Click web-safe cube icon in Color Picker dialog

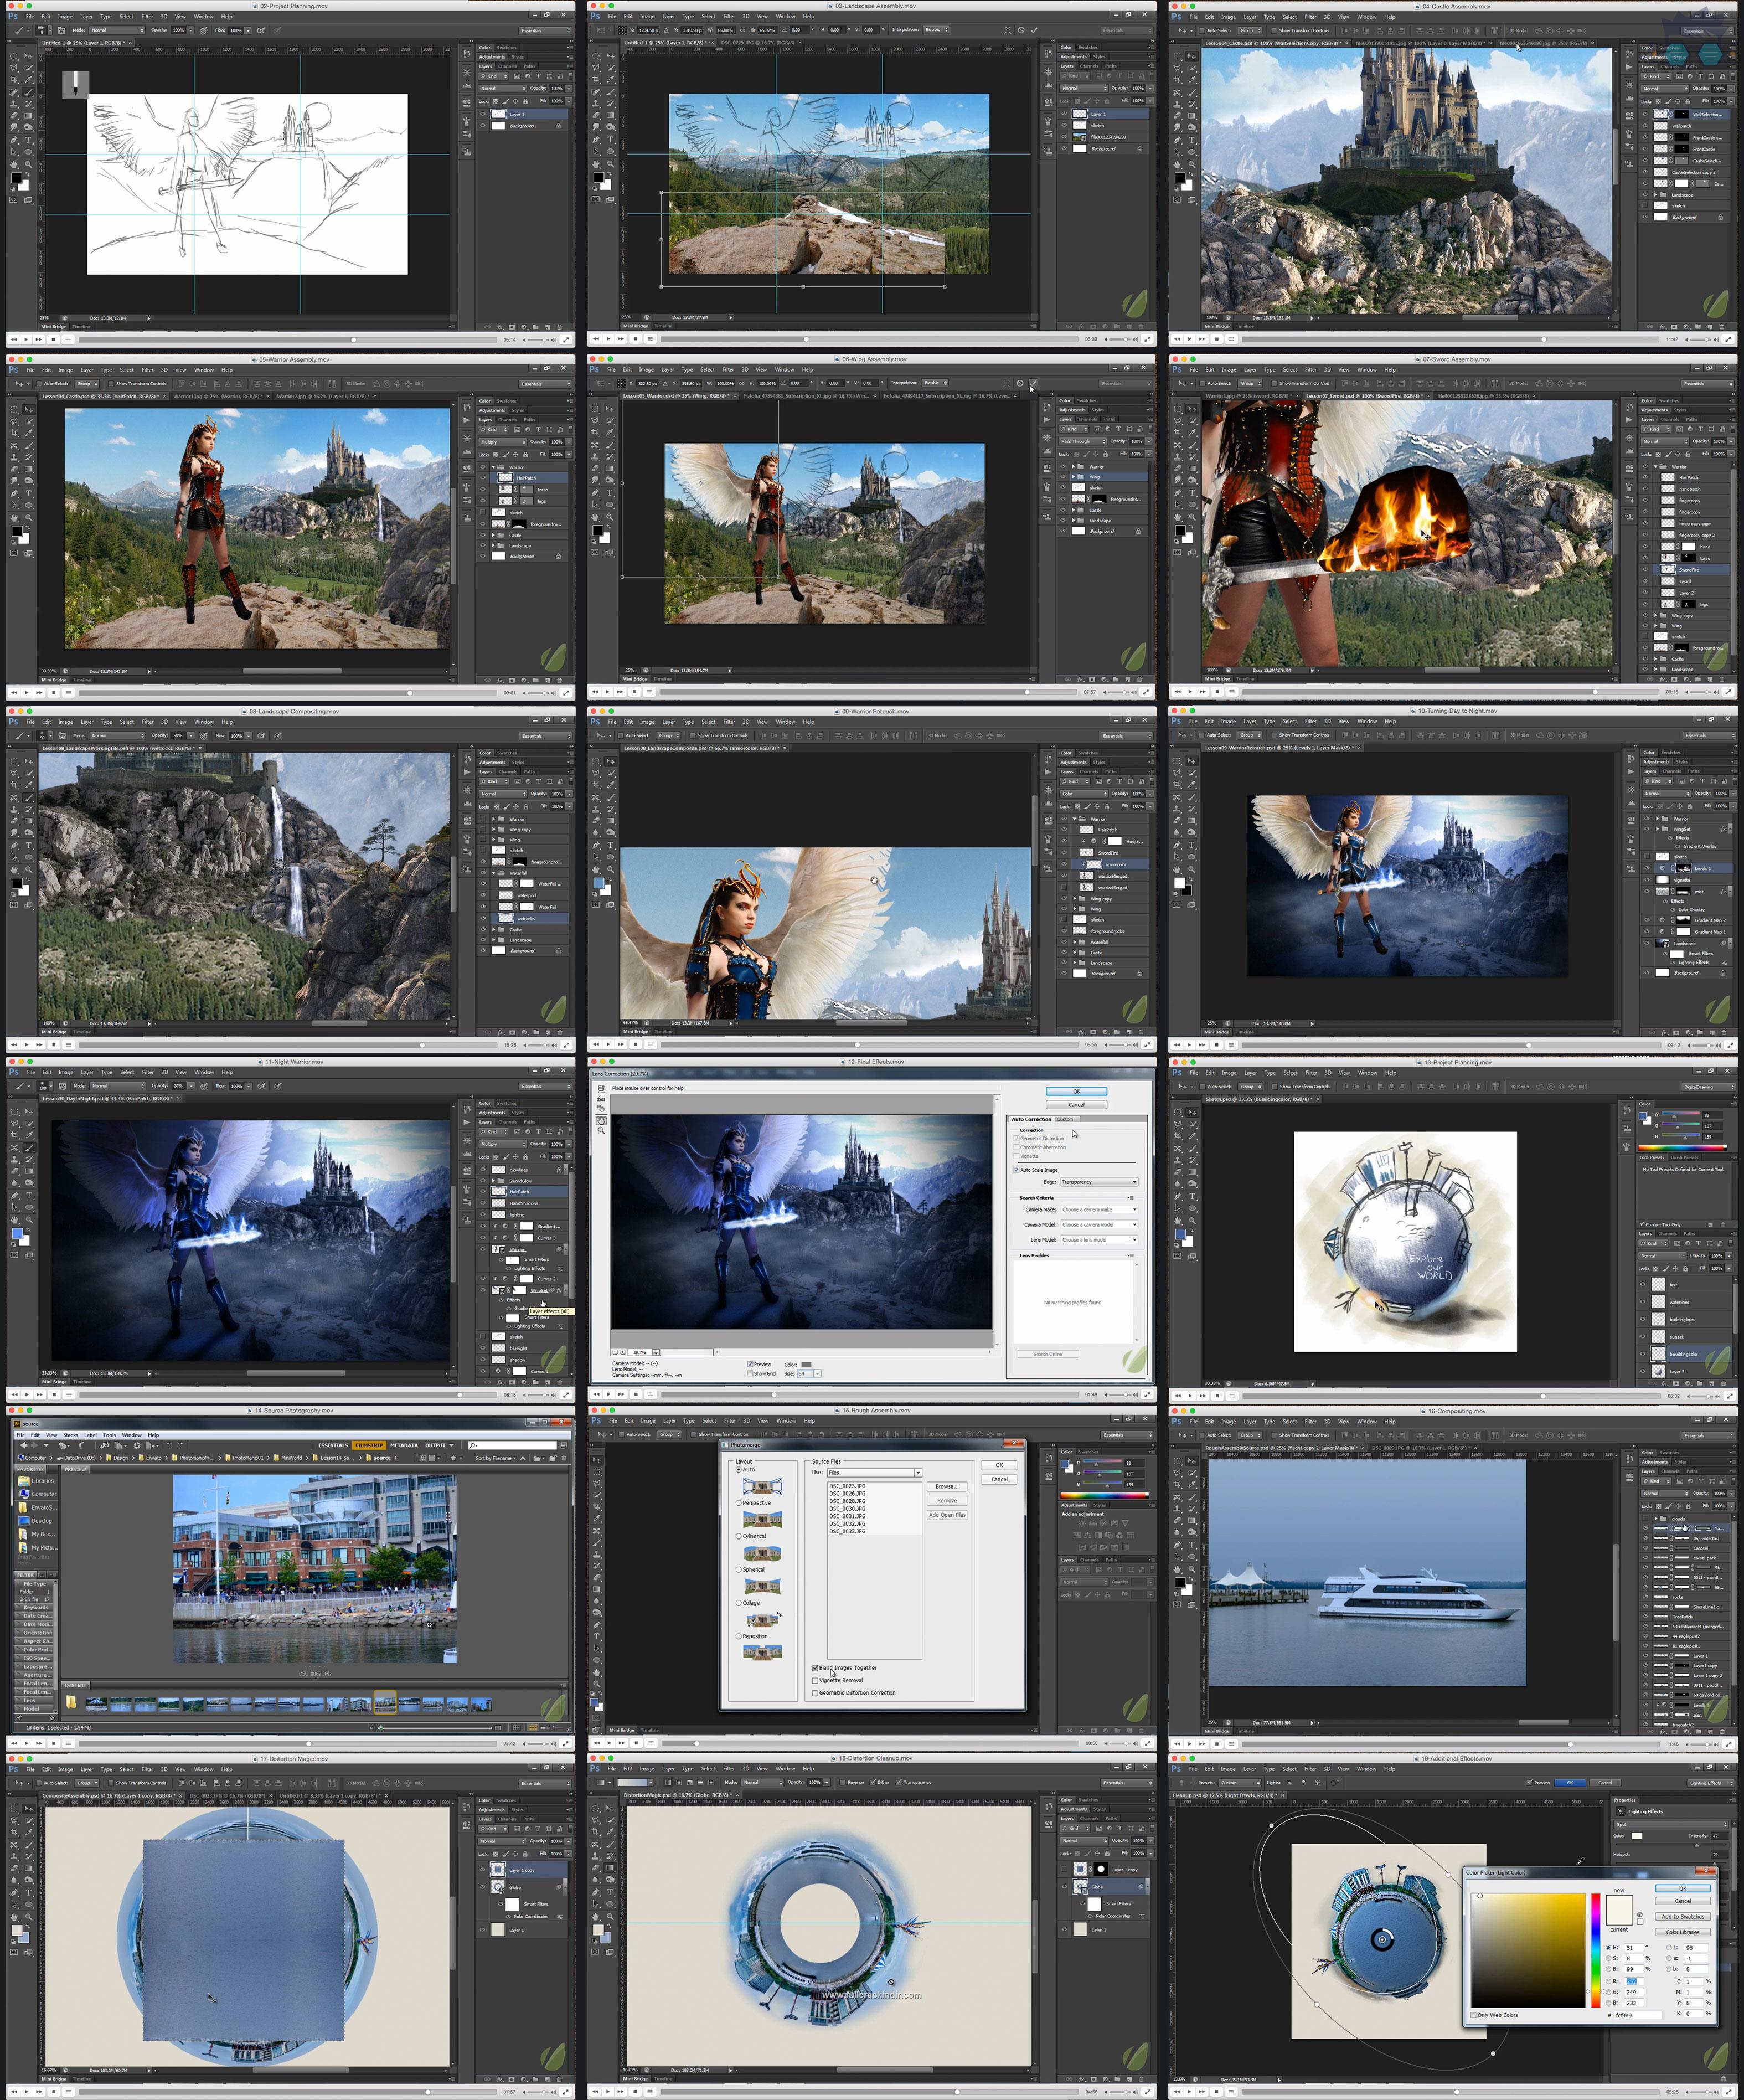point(1640,1915)
